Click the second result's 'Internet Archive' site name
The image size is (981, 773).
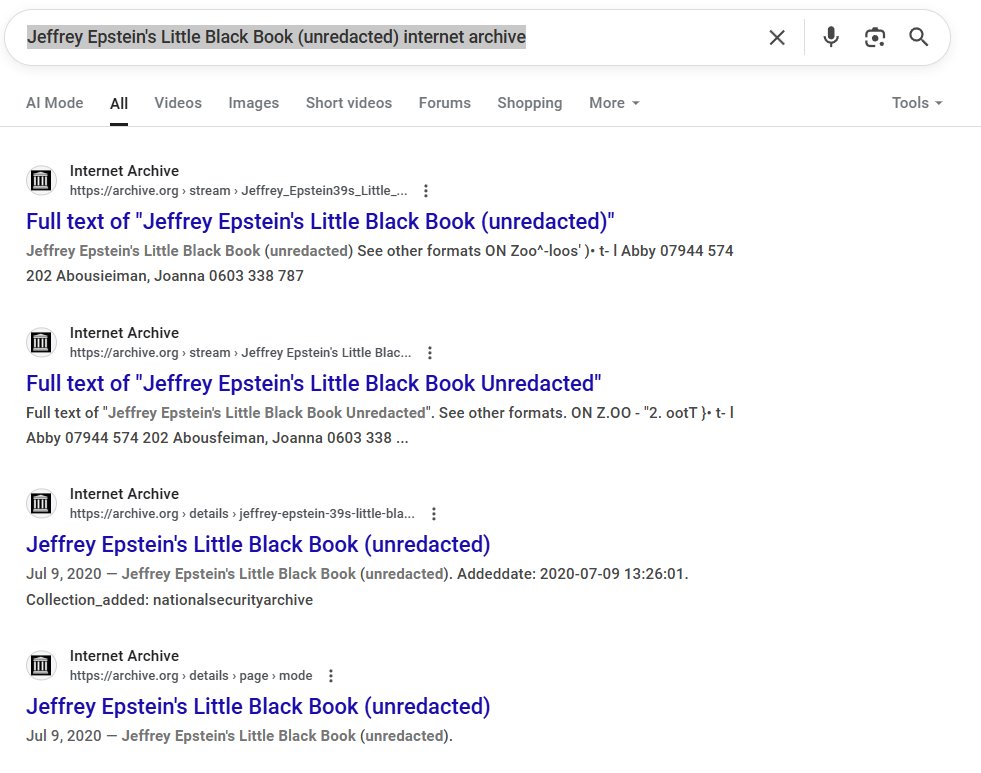pos(125,333)
